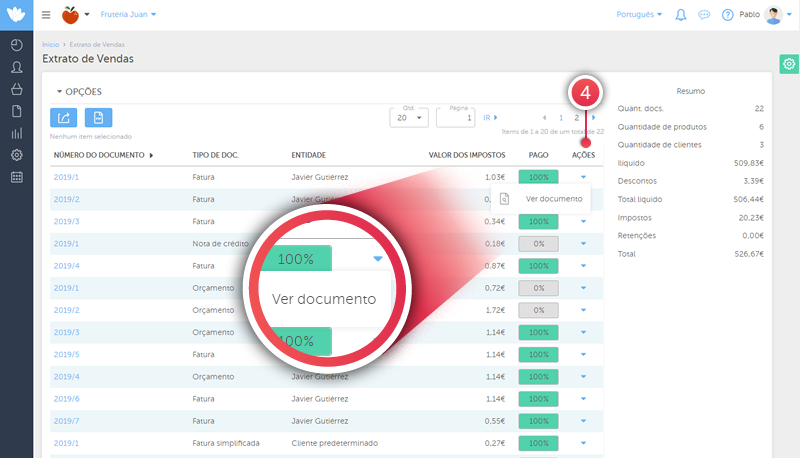Click the blue PDF document button

[98, 118]
